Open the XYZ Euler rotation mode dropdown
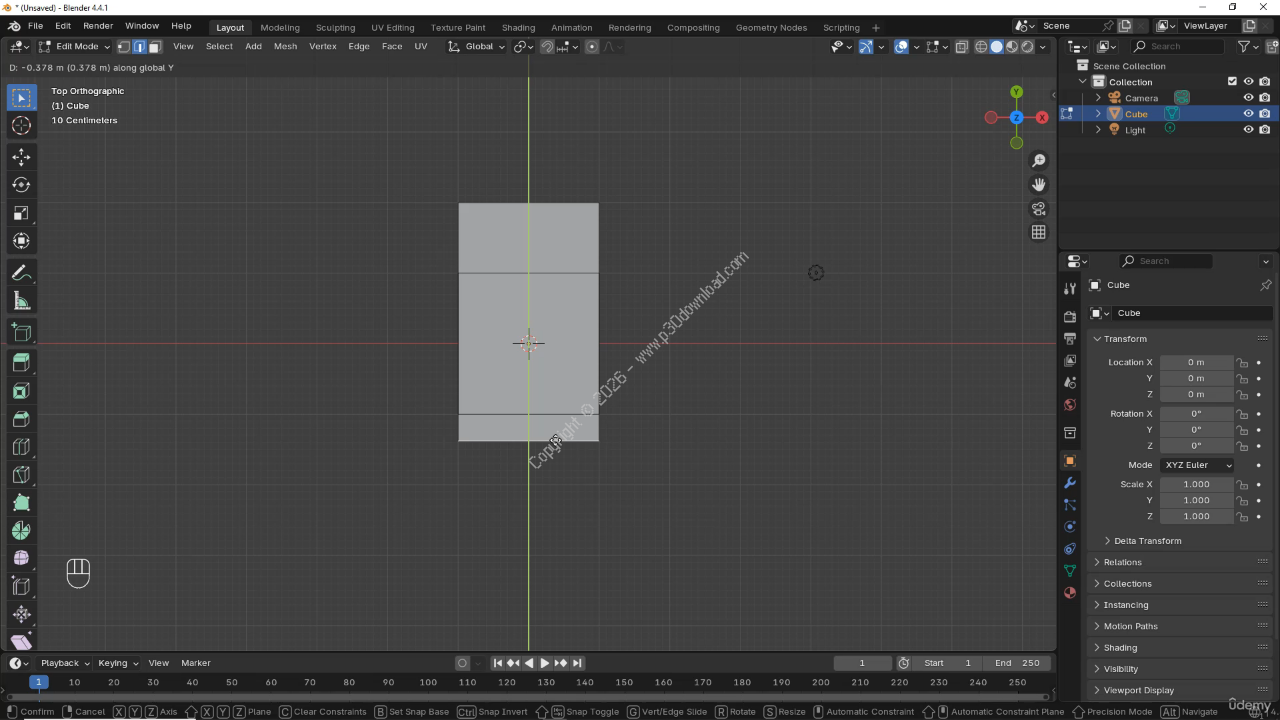 click(x=1196, y=465)
